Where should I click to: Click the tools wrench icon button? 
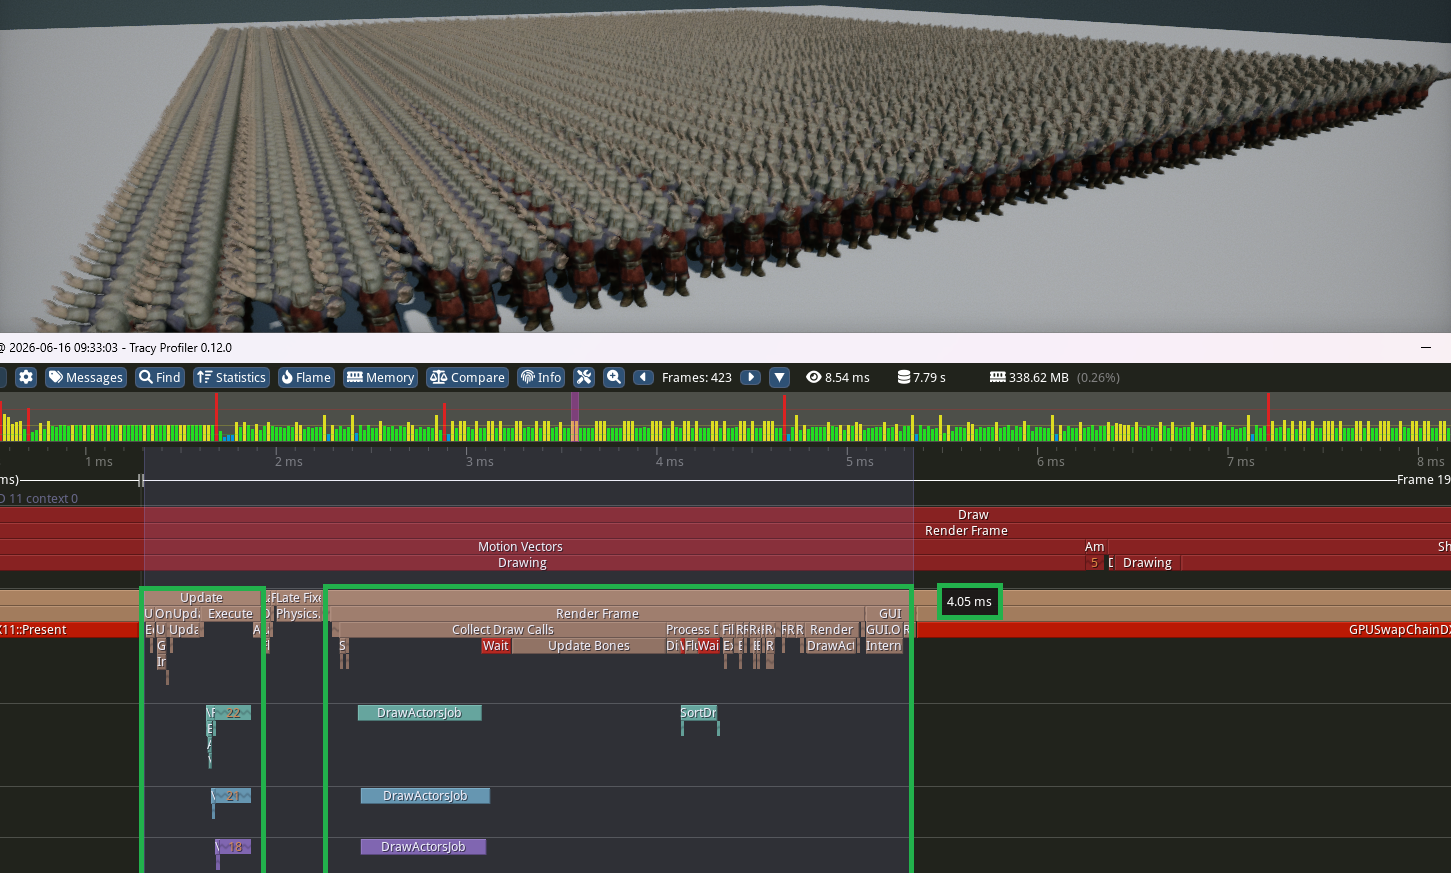(x=584, y=377)
